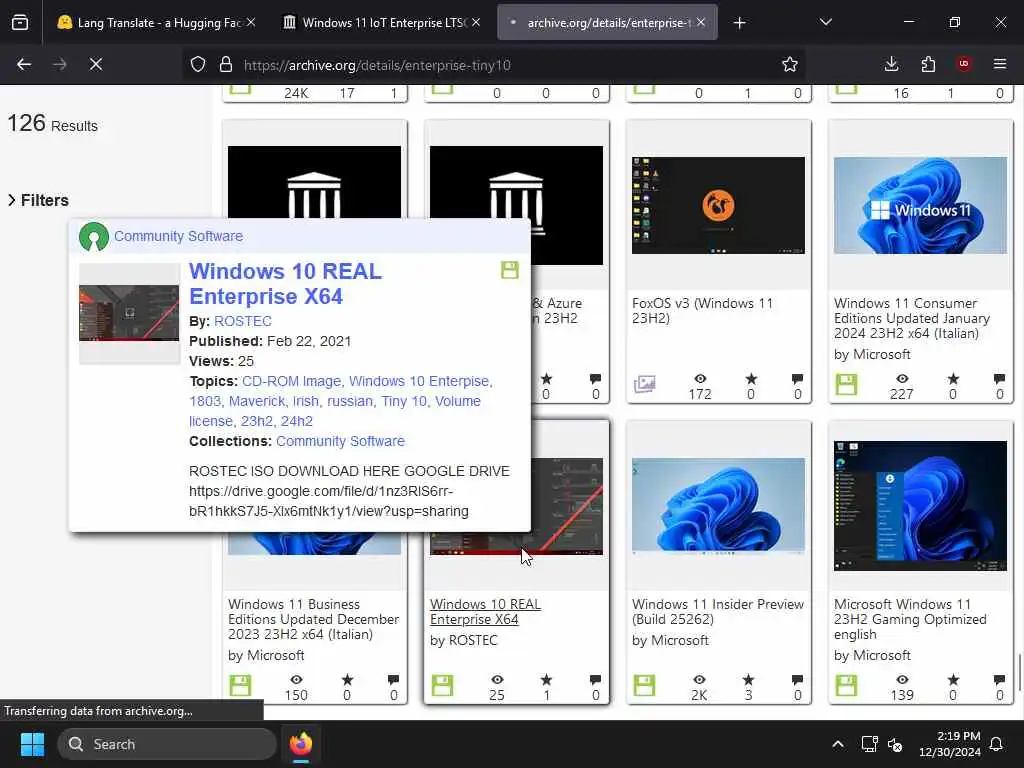The width and height of the screenshot is (1024, 768).
Task: Open the notifications bell icon
Action: [997, 744]
